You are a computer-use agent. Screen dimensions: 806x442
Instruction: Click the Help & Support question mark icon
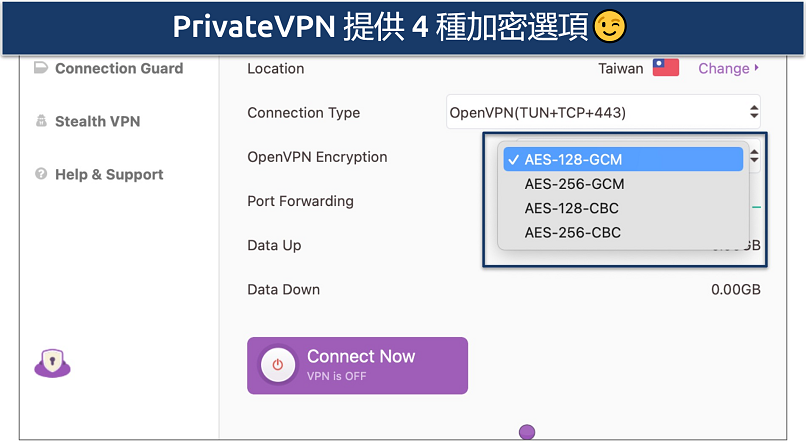(41, 174)
